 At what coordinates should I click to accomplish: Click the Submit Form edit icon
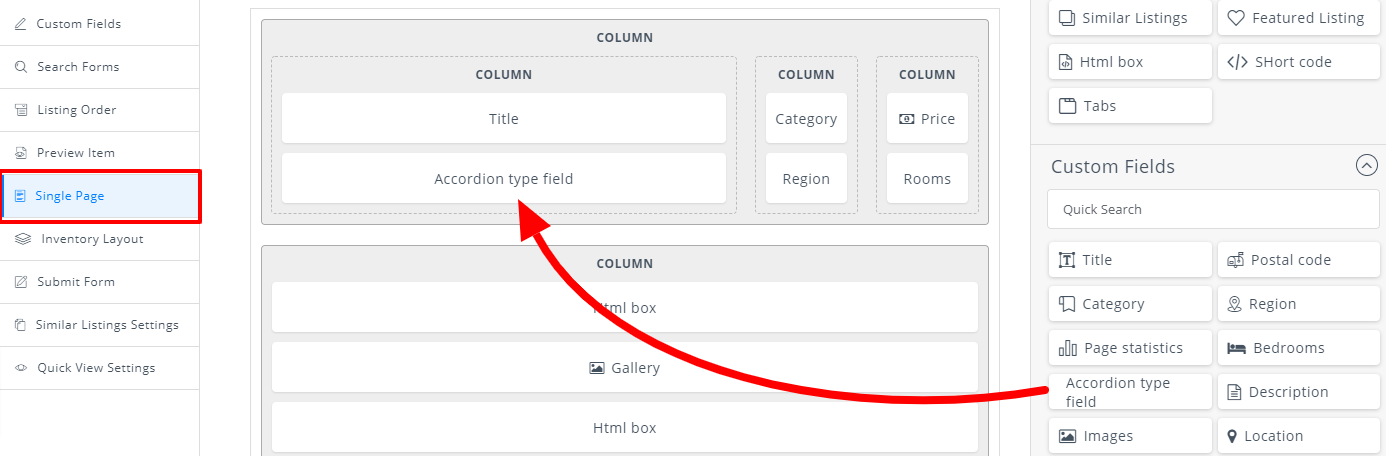[x=21, y=282]
